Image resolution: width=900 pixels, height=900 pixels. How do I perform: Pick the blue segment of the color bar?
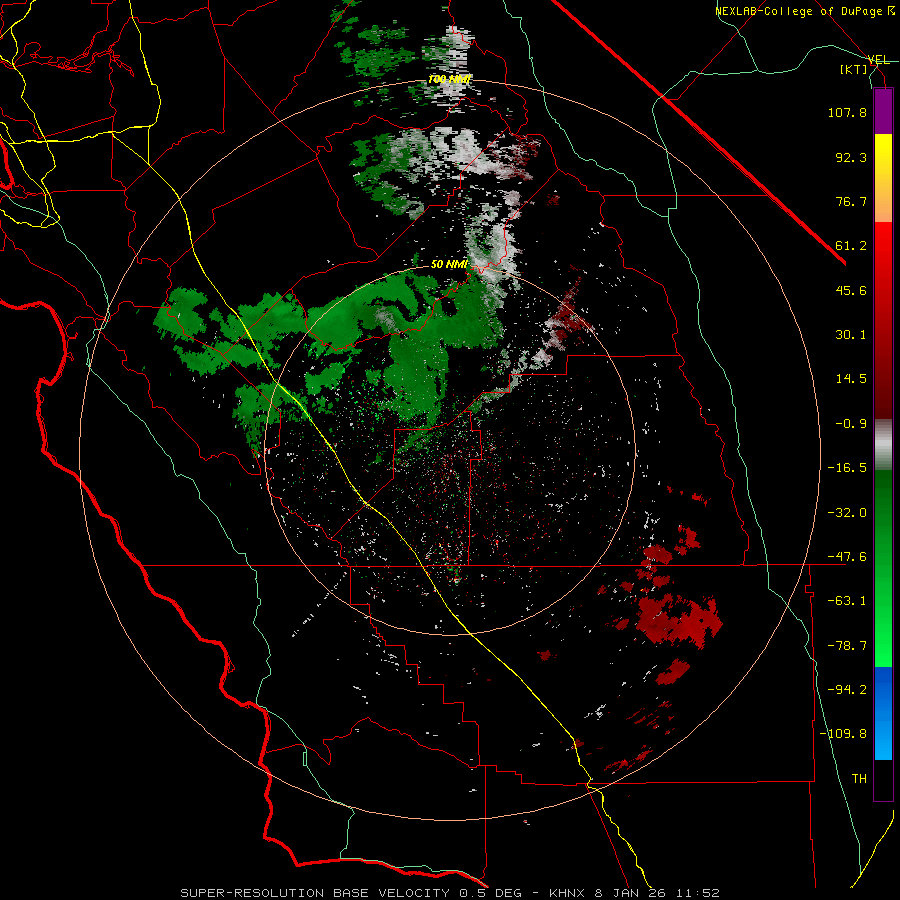click(883, 713)
